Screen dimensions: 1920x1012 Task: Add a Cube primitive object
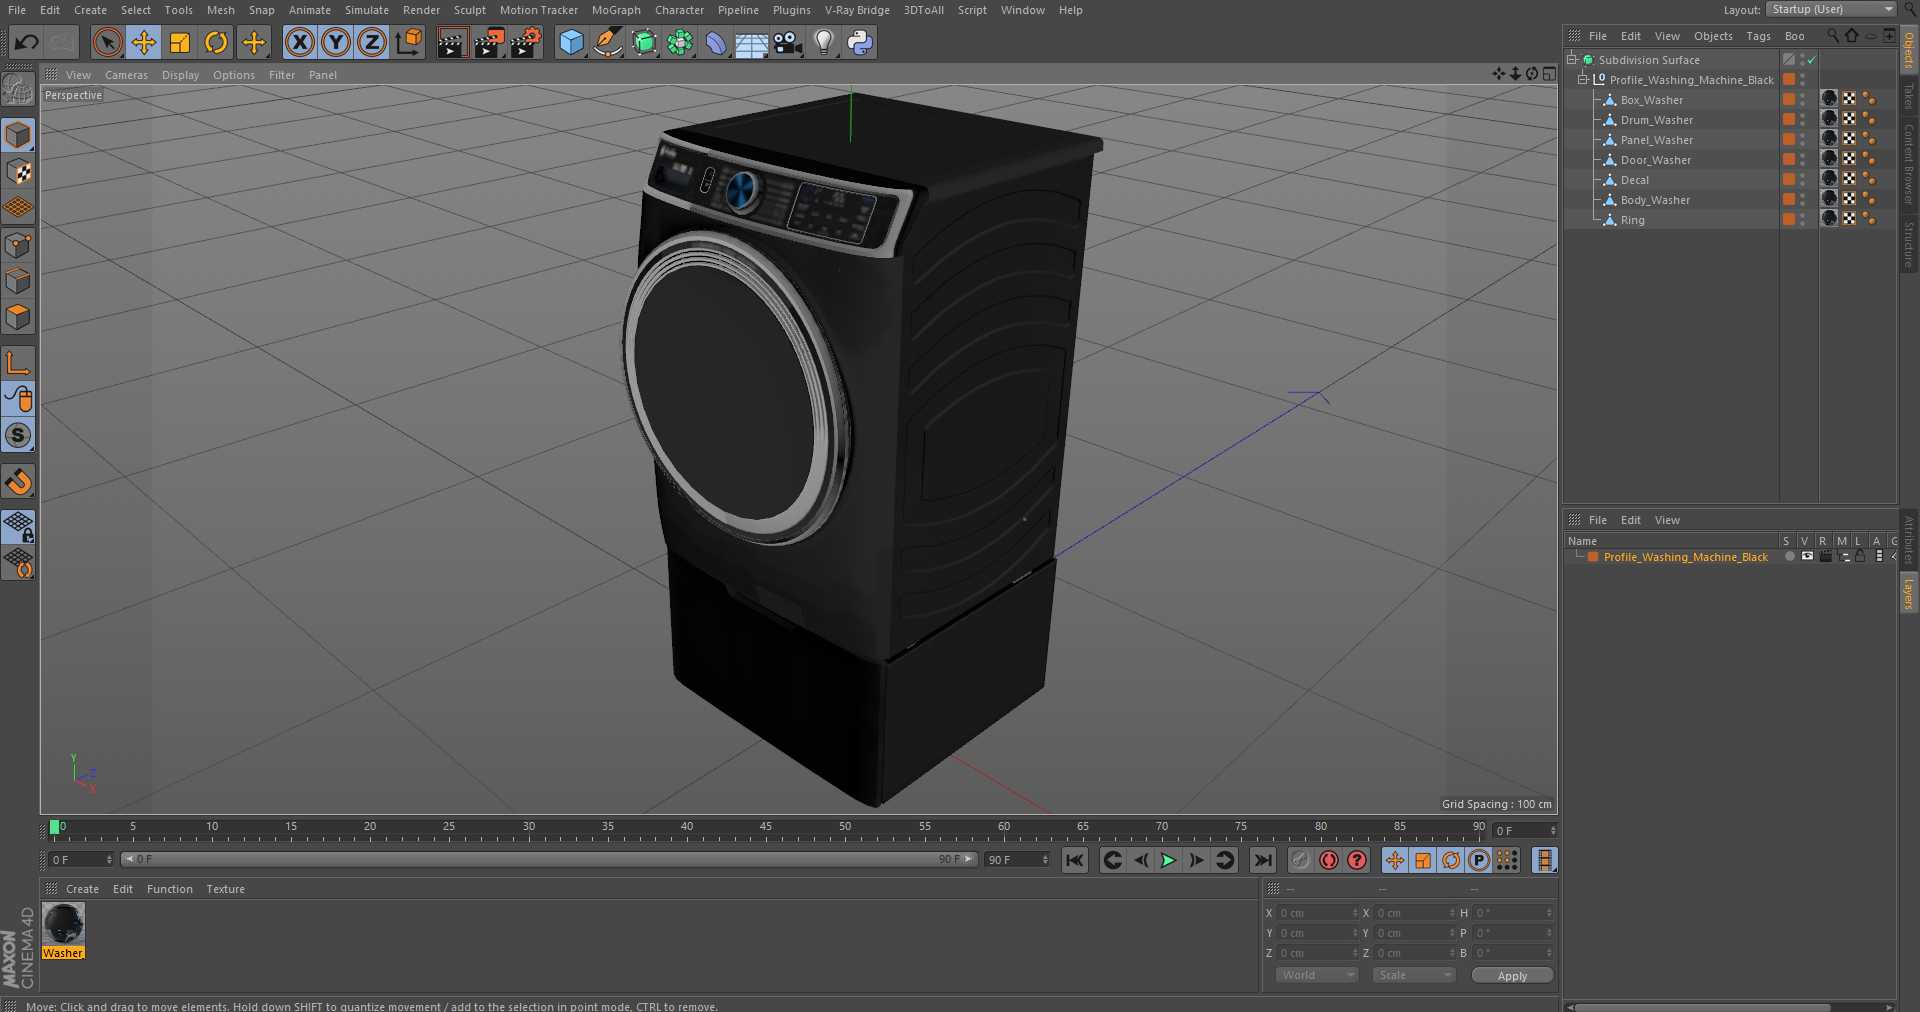(571, 42)
